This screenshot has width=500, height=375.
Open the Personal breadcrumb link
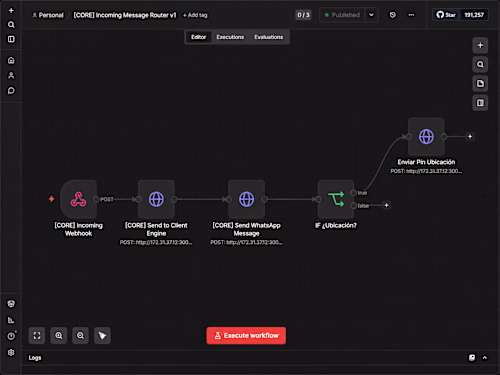[x=48, y=15]
